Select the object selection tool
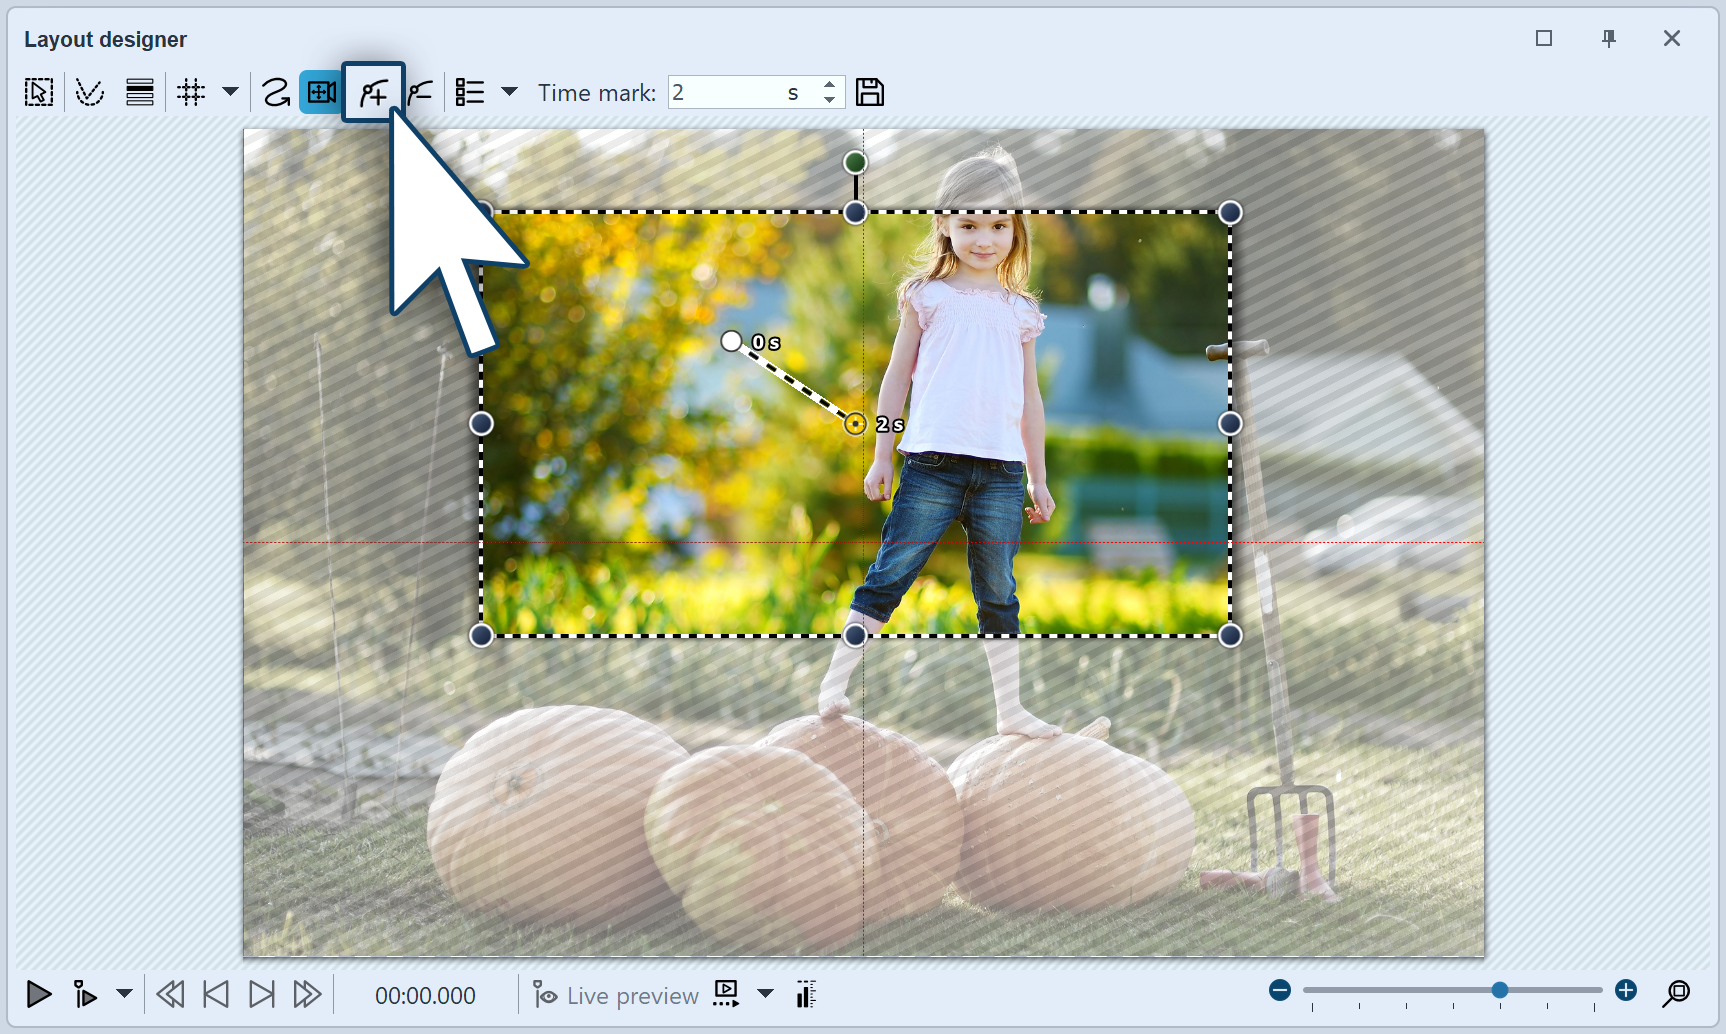 pyautogui.click(x=38, y=92)
